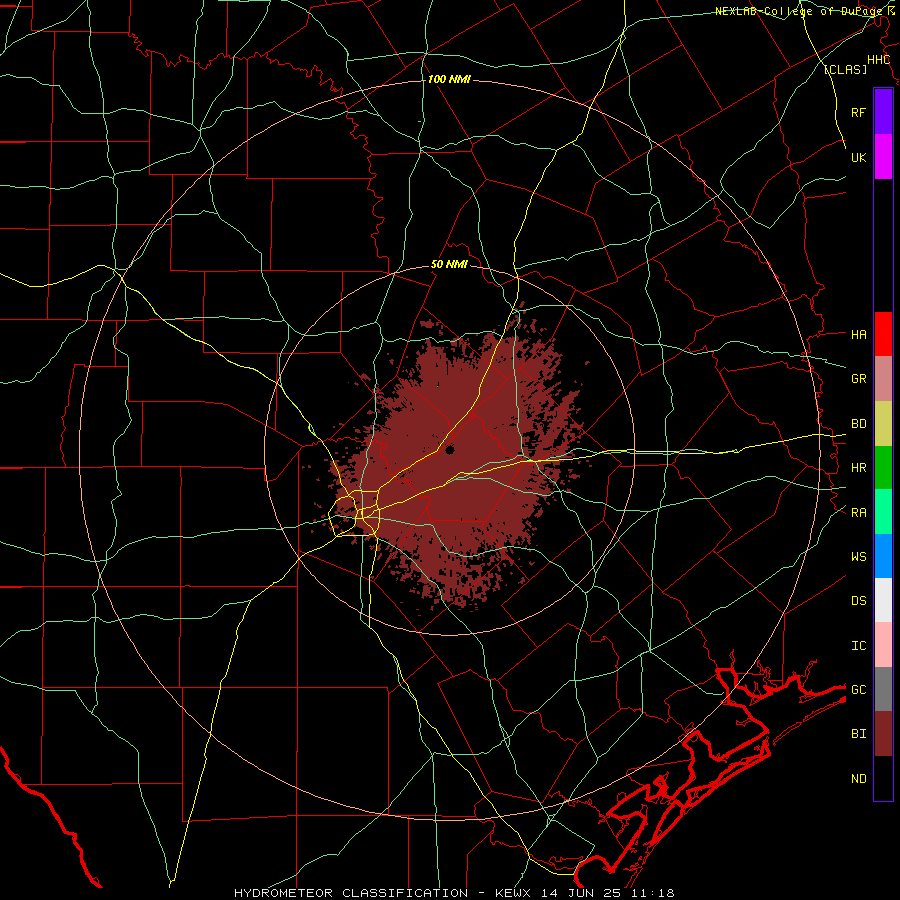Click the ND legend label
900x900 pixels.
pos(858,779)
